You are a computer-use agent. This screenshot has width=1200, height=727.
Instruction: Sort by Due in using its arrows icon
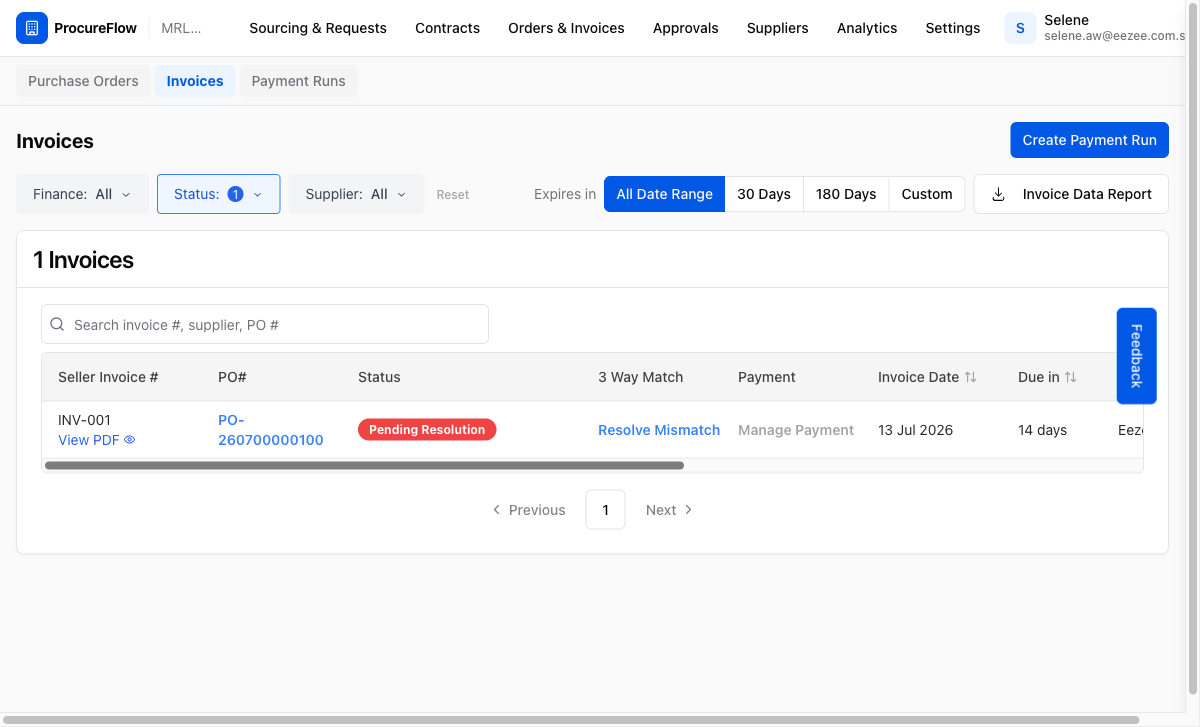tap(1070, 377)
